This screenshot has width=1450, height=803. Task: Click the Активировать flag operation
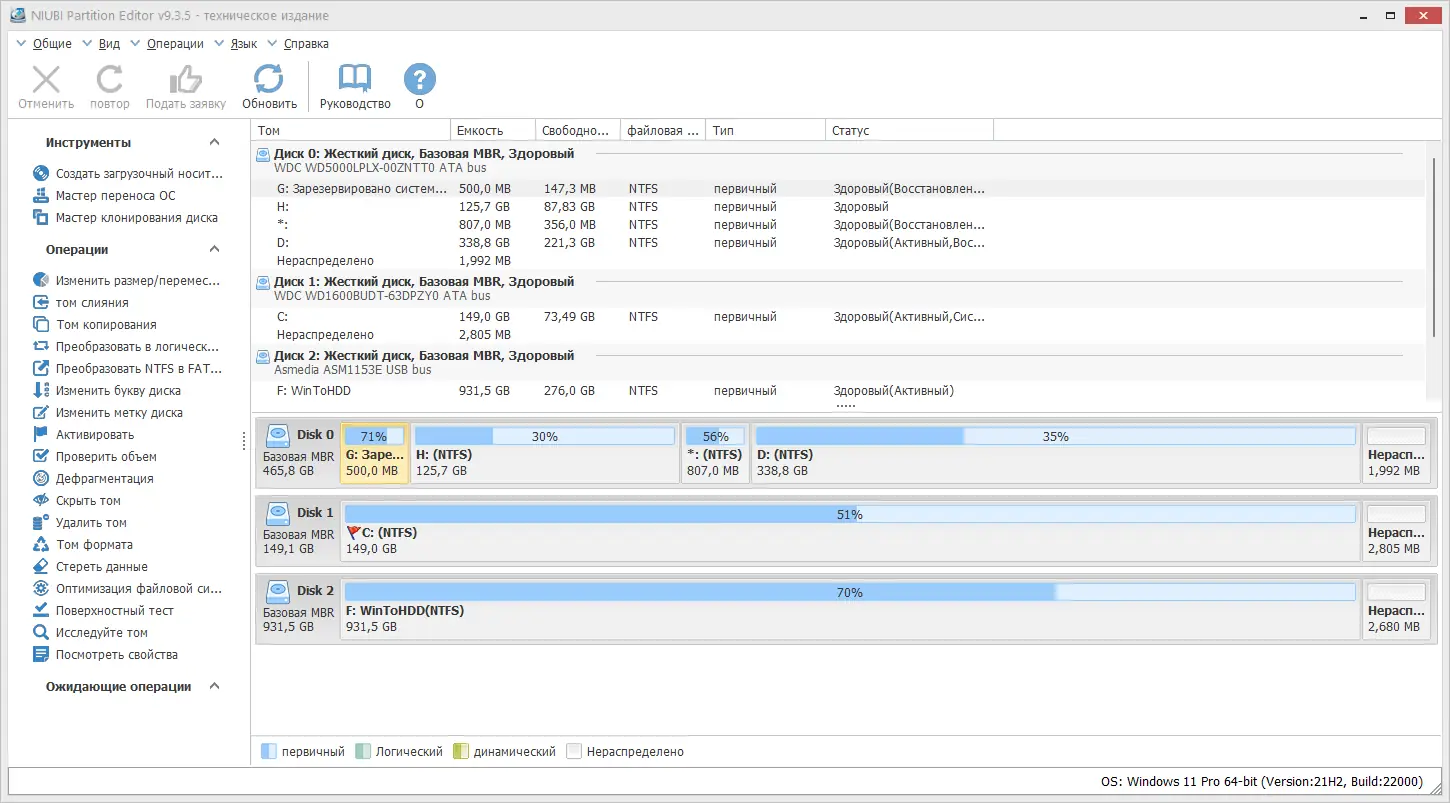coord(84,435)
